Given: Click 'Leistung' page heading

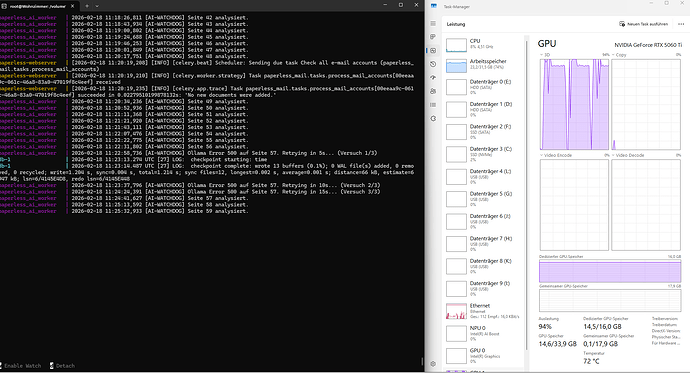Looking at the screenshot, I should [456, 24].
